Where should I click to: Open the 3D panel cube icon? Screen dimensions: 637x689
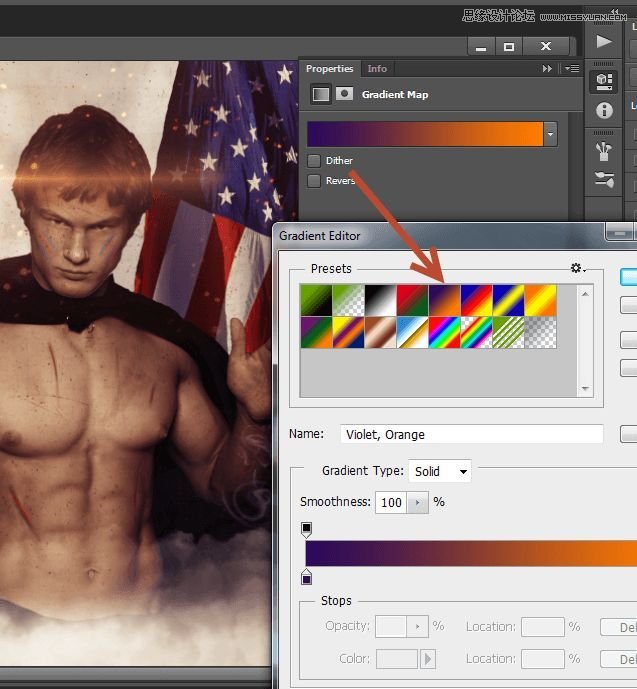(x=604, y=82)
